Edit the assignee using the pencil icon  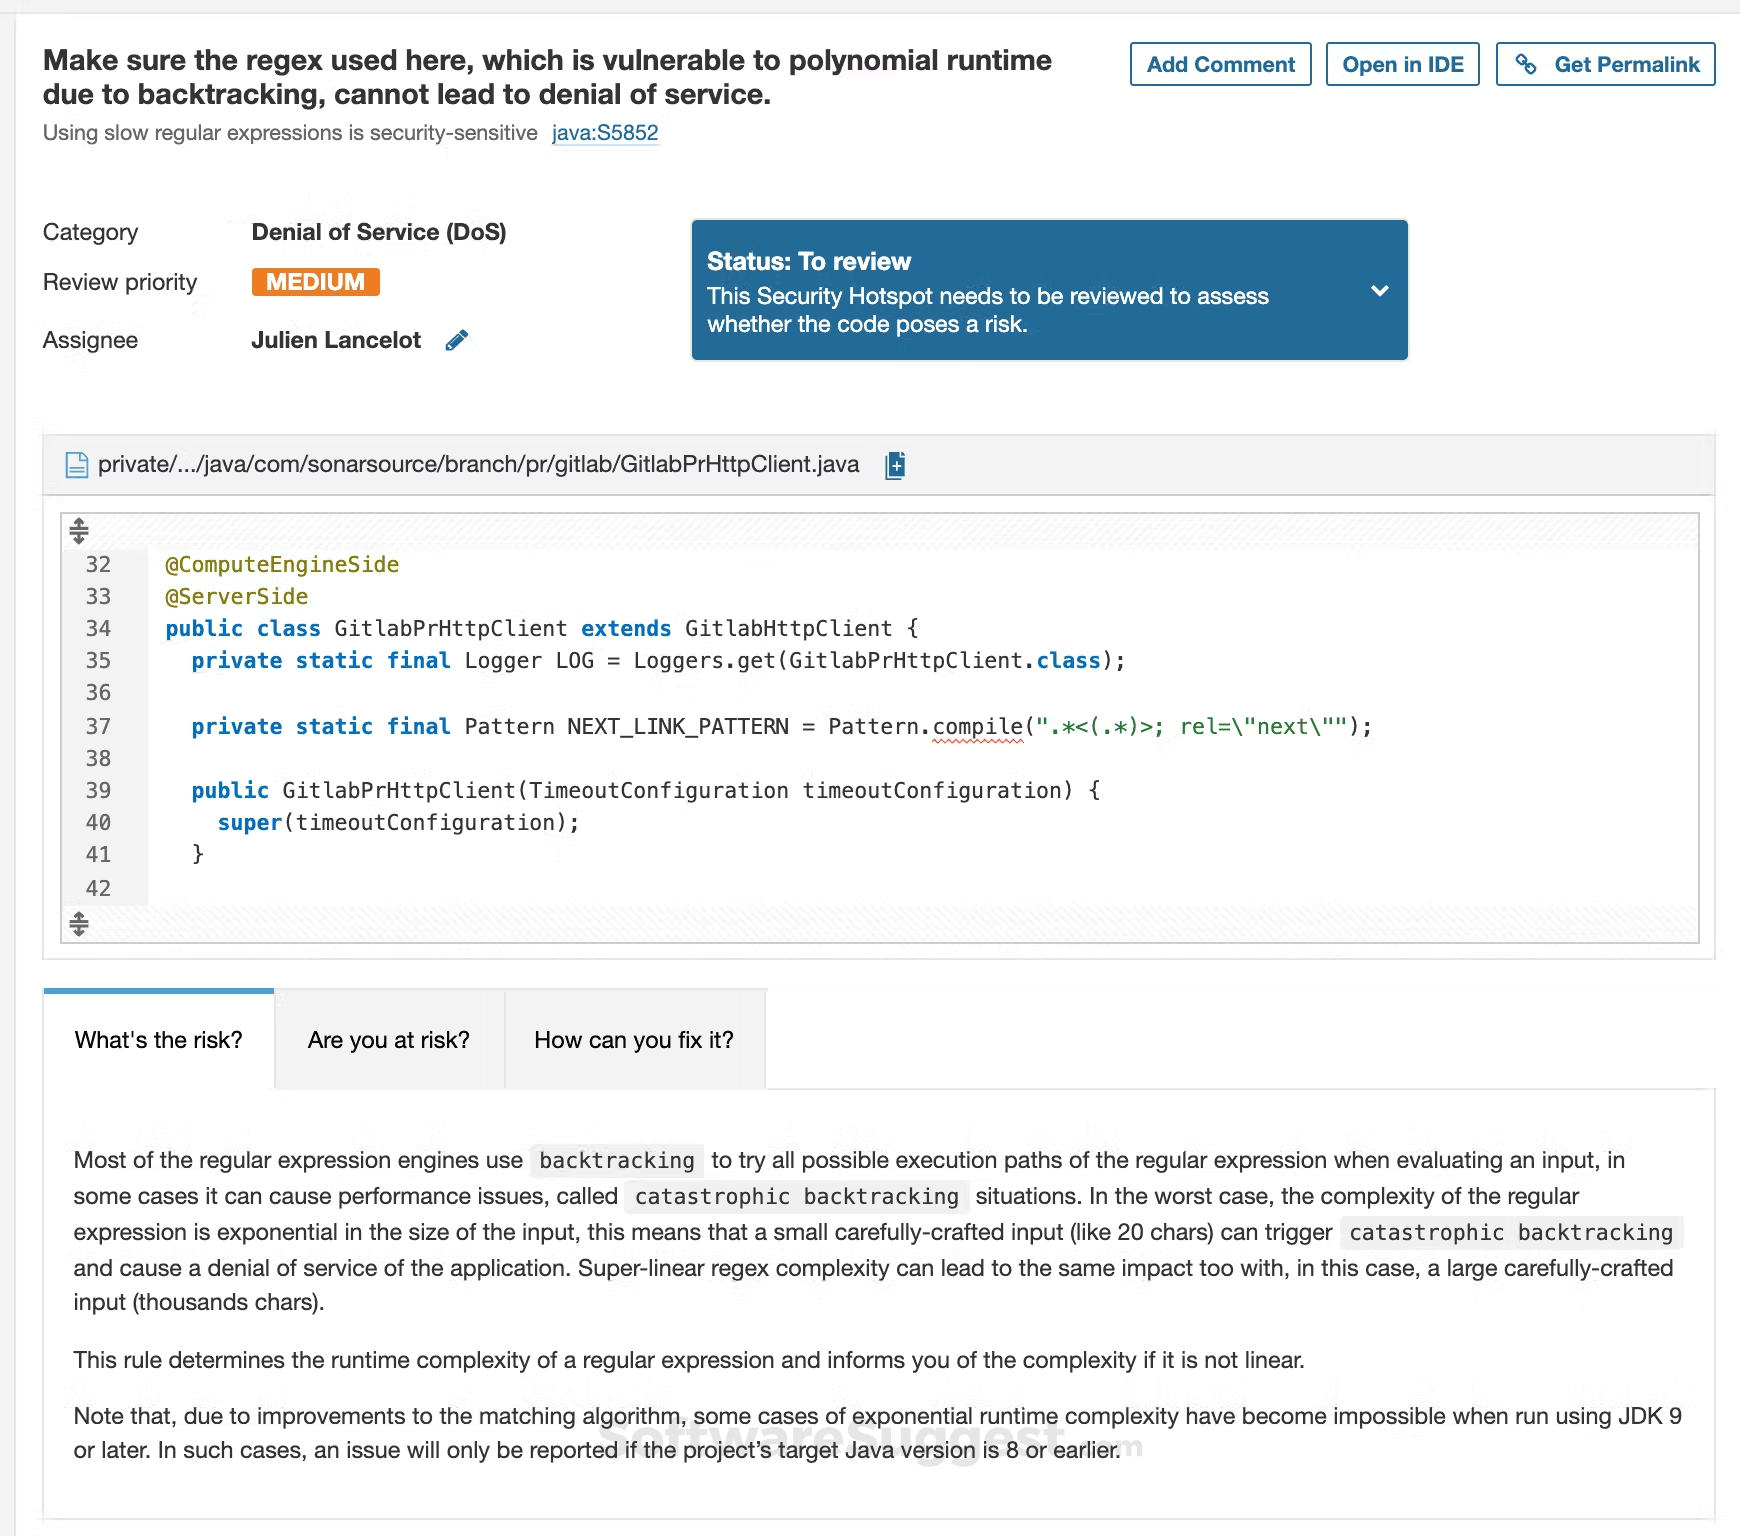point(458,340)
